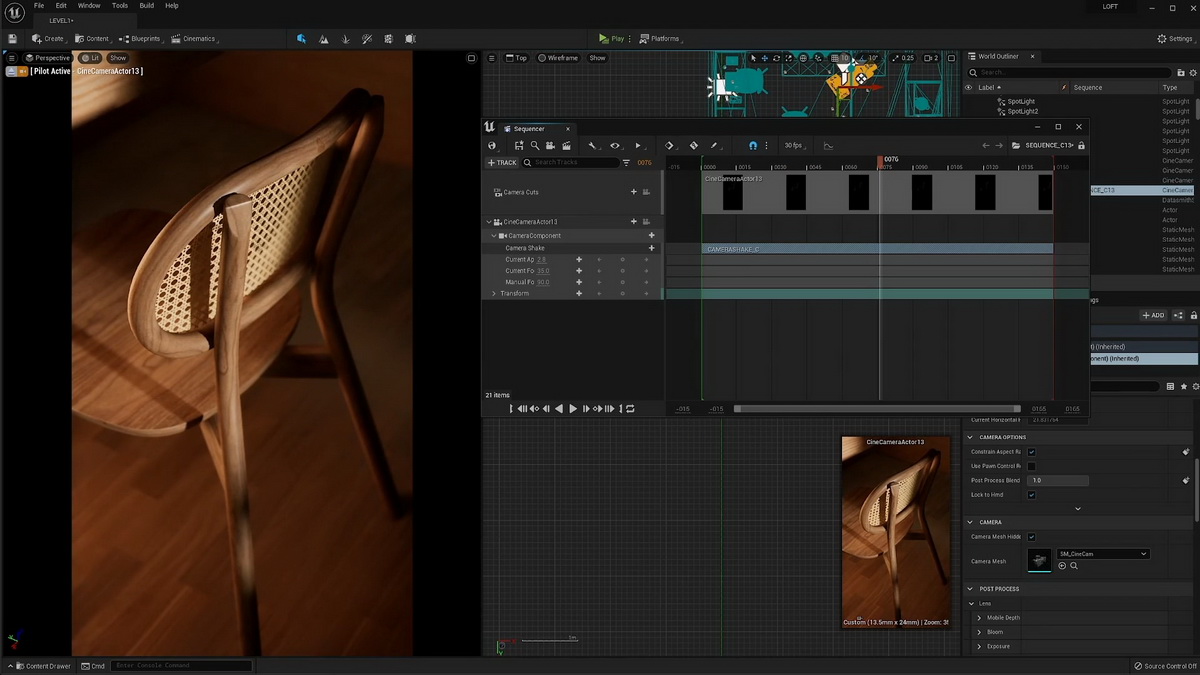Viewport: 1200px width, 675px height.
Task: Open the Help menu
Action: point(172,6)
